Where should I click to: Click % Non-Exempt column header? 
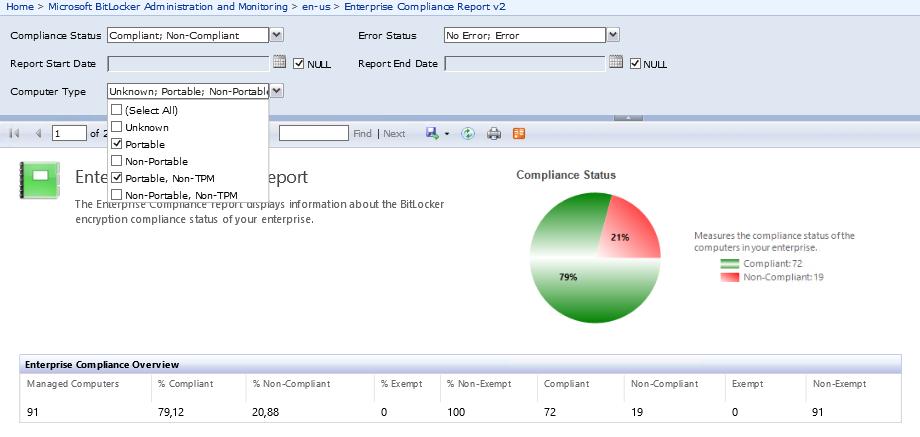479,384
